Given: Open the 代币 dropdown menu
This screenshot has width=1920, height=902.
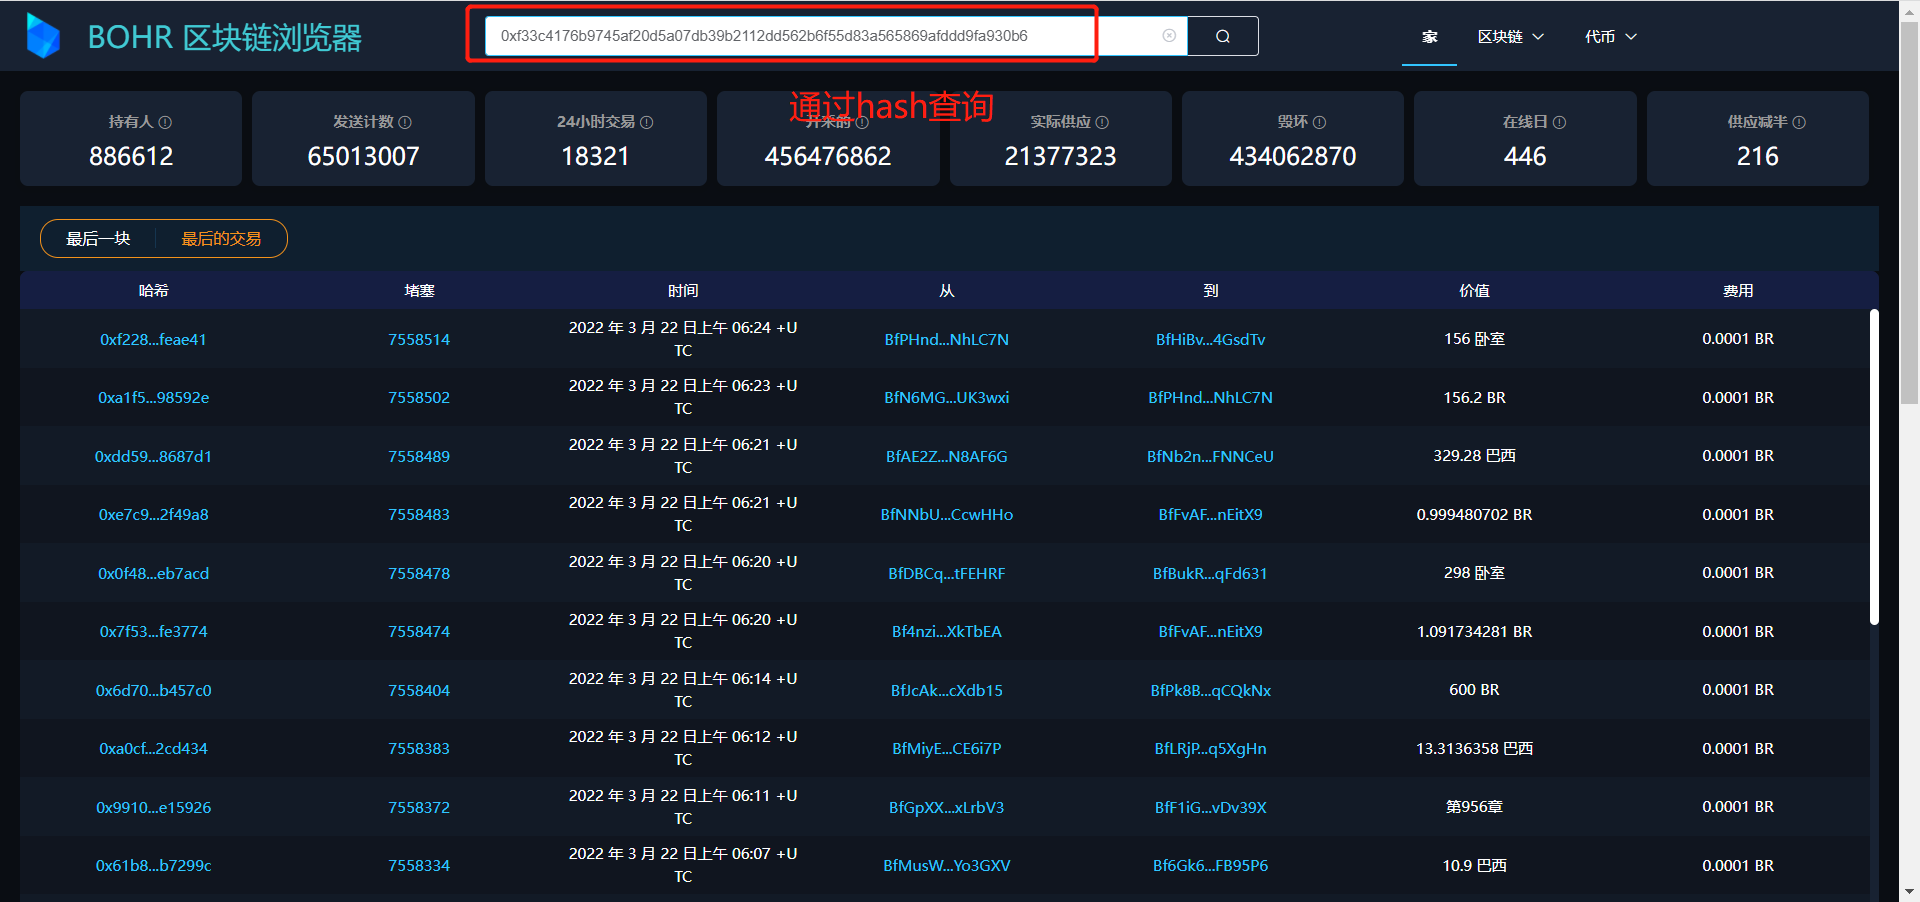Looking at the screenshot, I should (x=1610, y=37).
